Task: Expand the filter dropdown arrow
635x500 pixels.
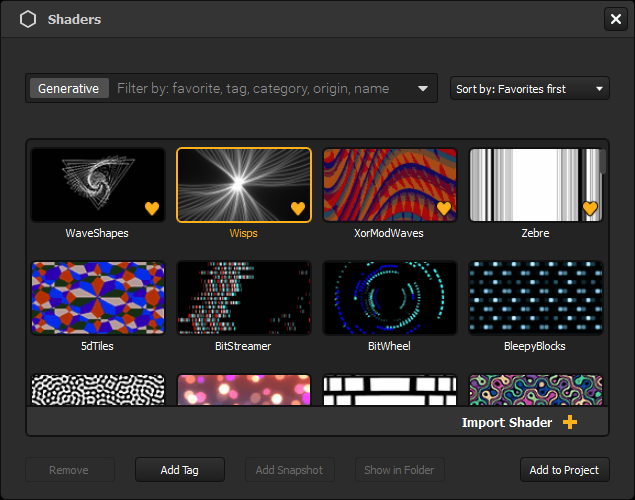Action: [423, 88]
